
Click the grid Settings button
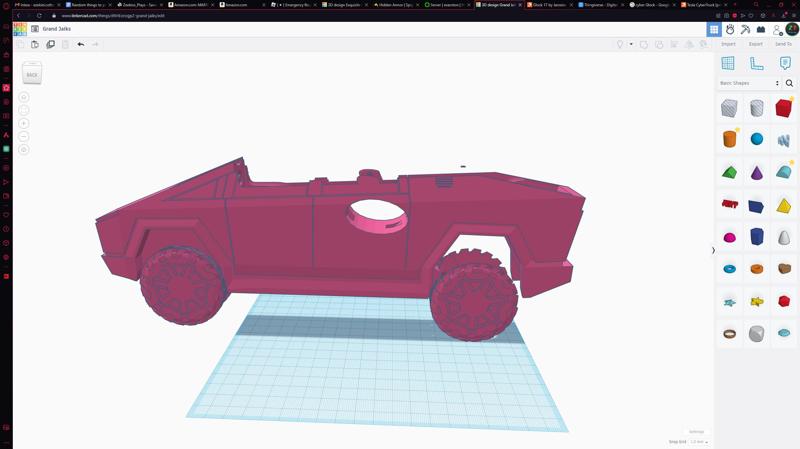[696, 432]
